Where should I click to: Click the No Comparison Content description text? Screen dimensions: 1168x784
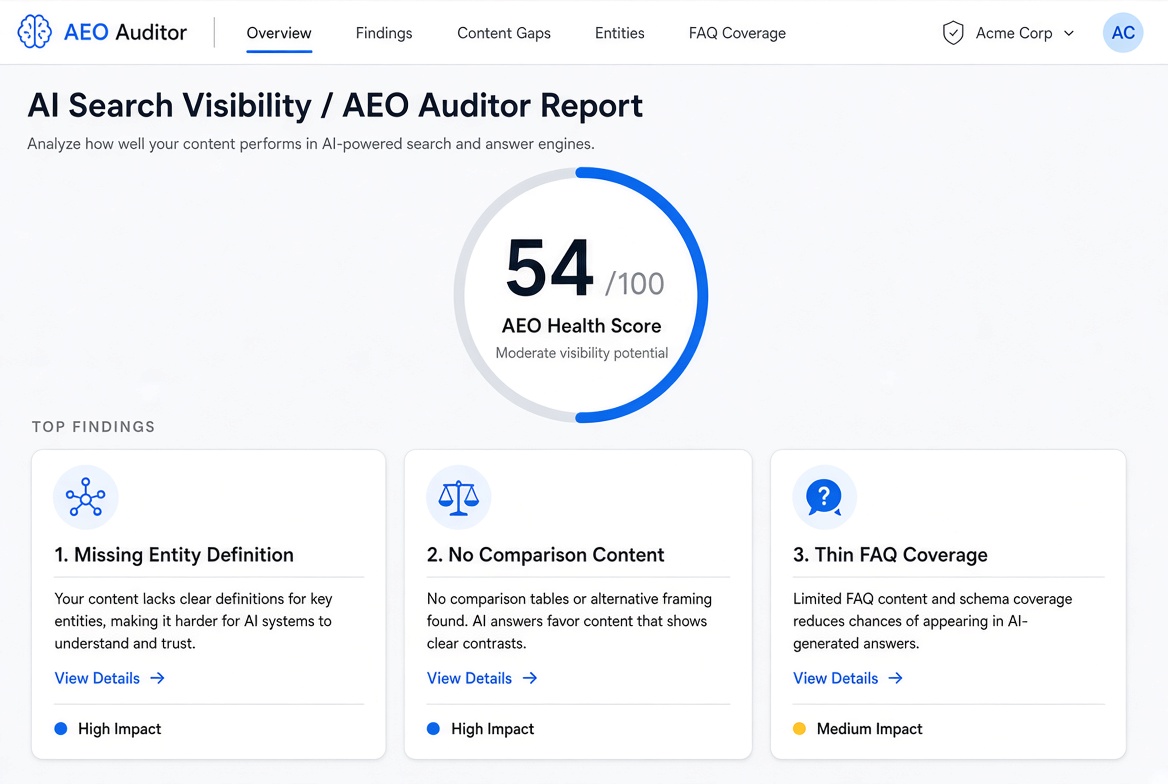569,621
